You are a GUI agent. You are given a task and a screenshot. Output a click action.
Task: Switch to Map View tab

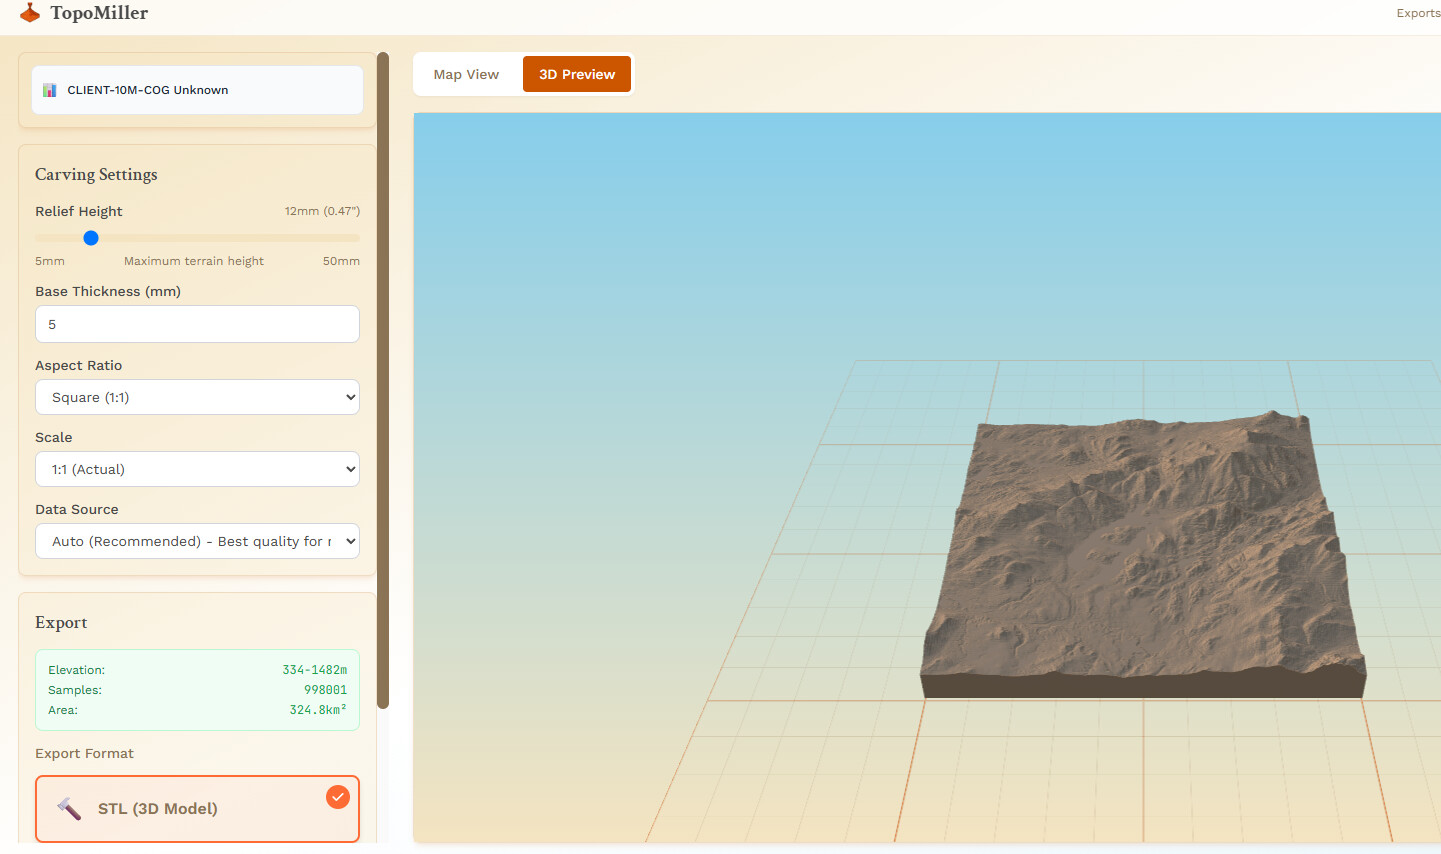click(x=466, y=74)
